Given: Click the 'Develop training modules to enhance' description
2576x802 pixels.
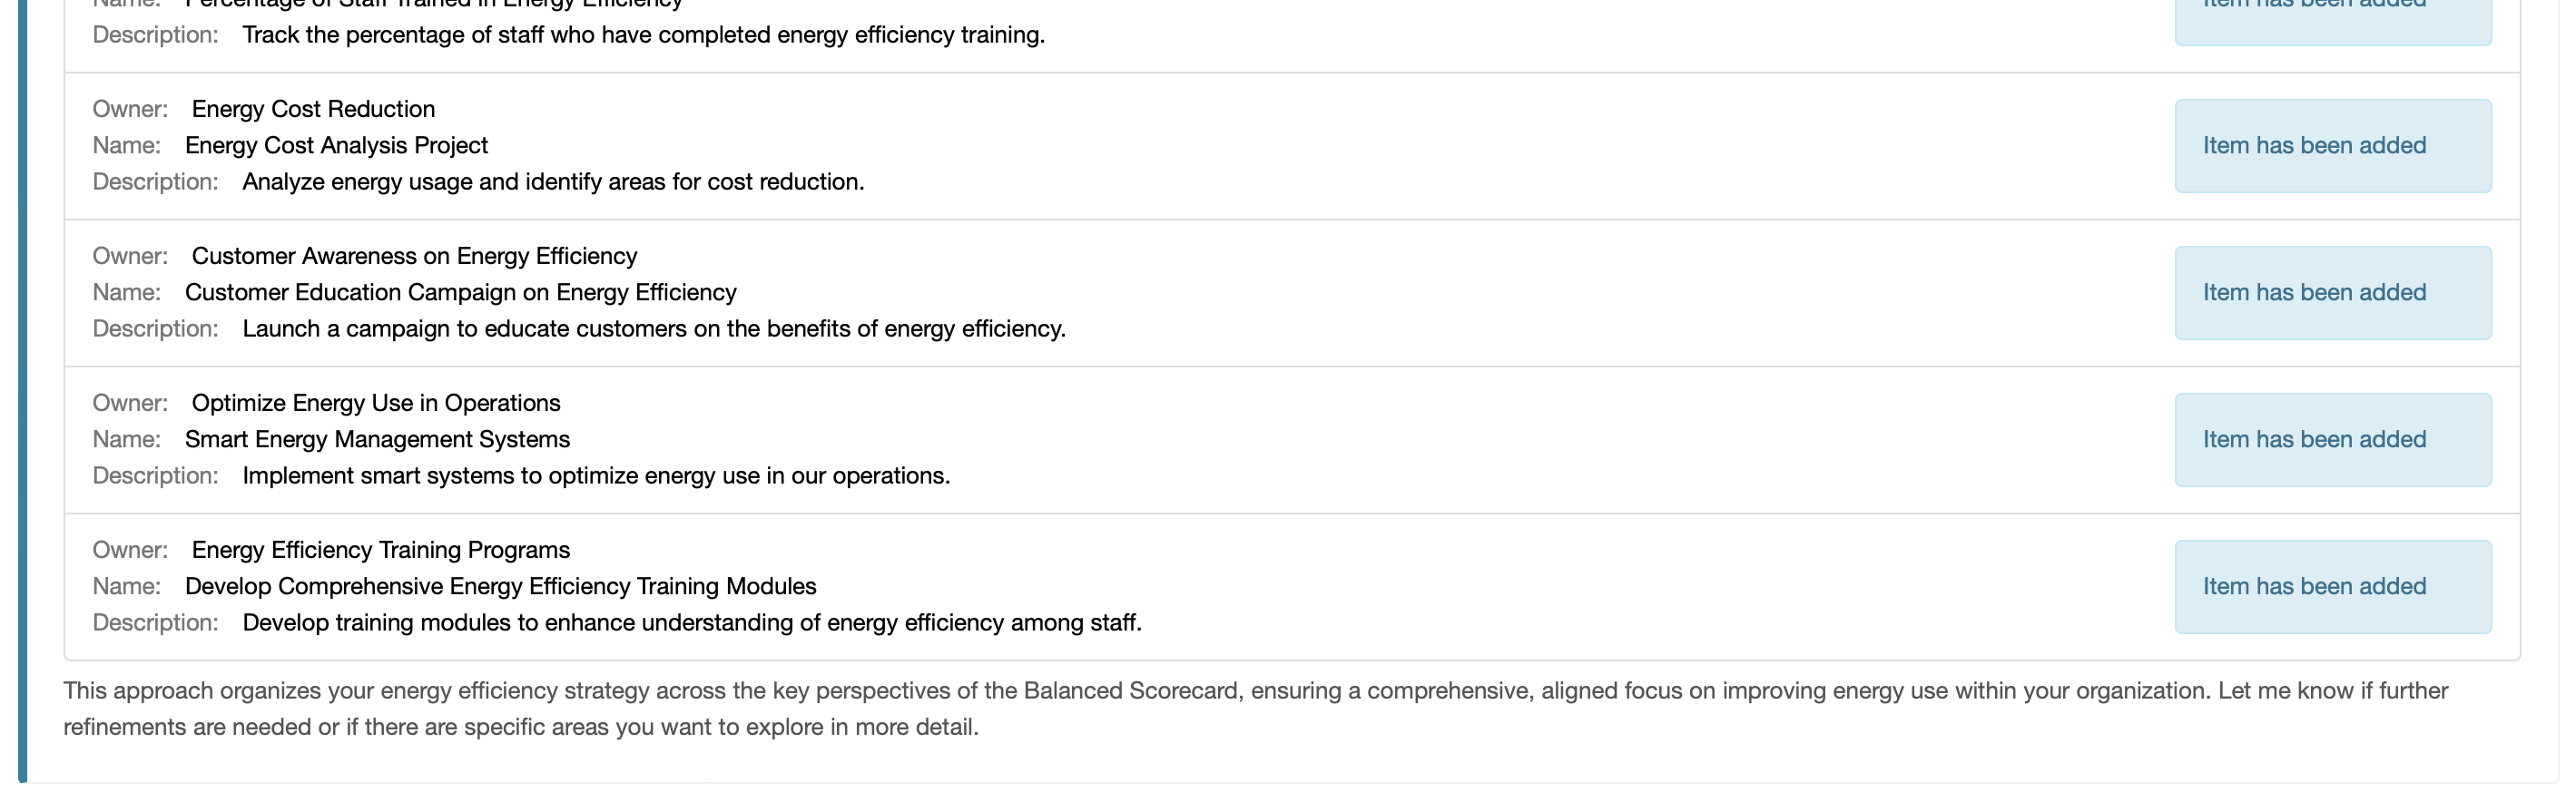Looking at the screenshot, I should [692, 623].
